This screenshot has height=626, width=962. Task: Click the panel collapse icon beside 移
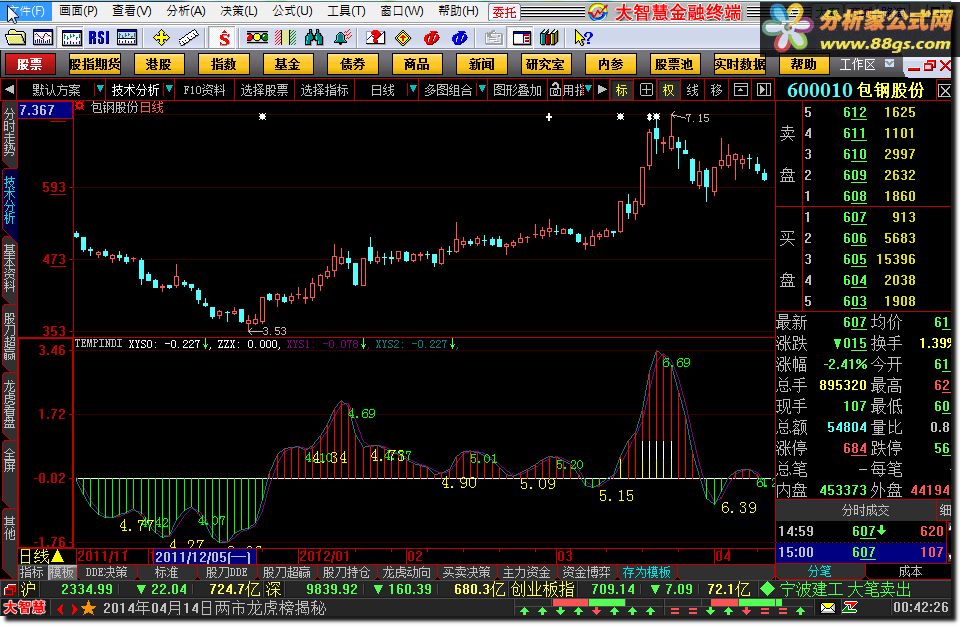click(x=741, y=90)
